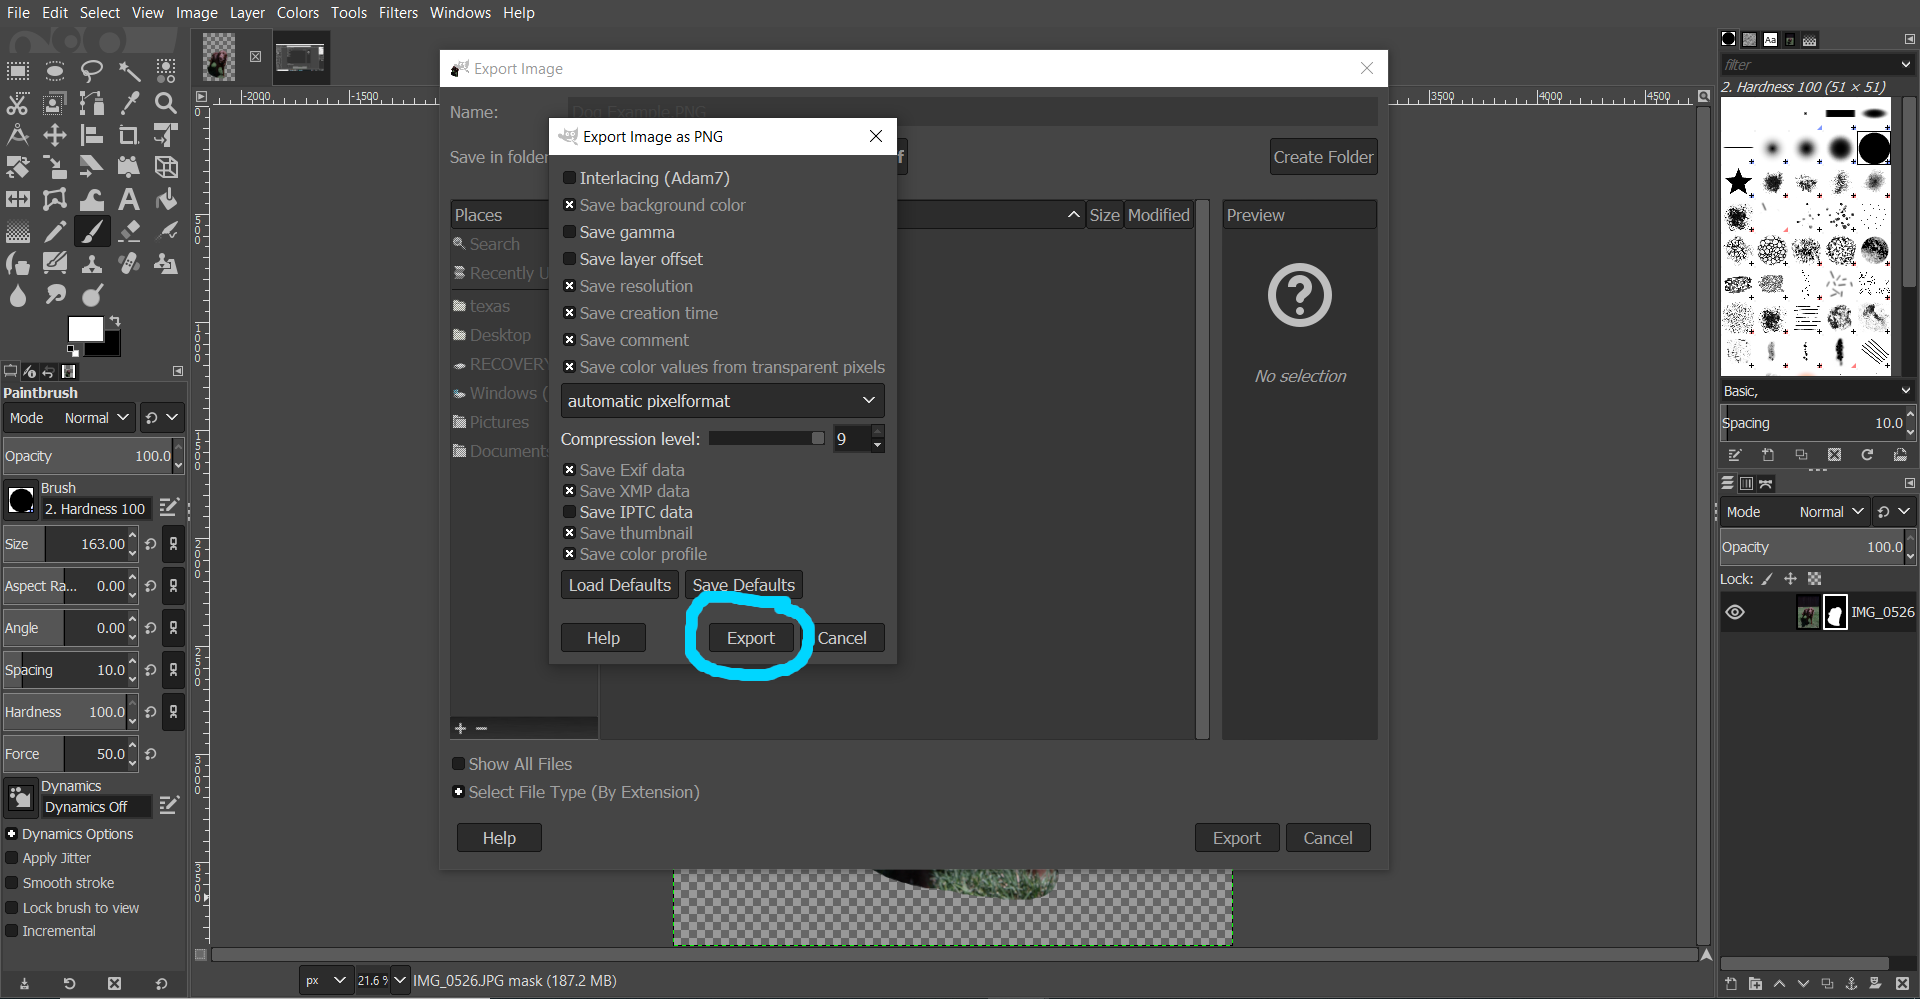Click the refresh brushes icon
The height and width of the screenshot is (999, 1920).
(x=1867, y=455)
